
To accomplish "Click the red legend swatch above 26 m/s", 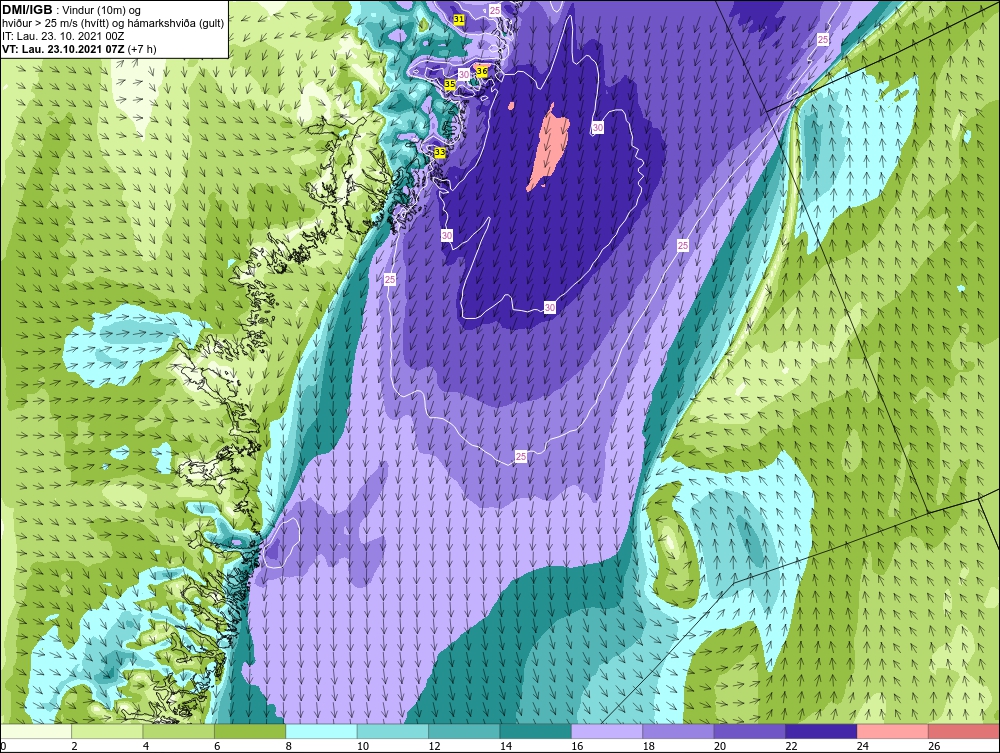I will click(x=964, y=731).
